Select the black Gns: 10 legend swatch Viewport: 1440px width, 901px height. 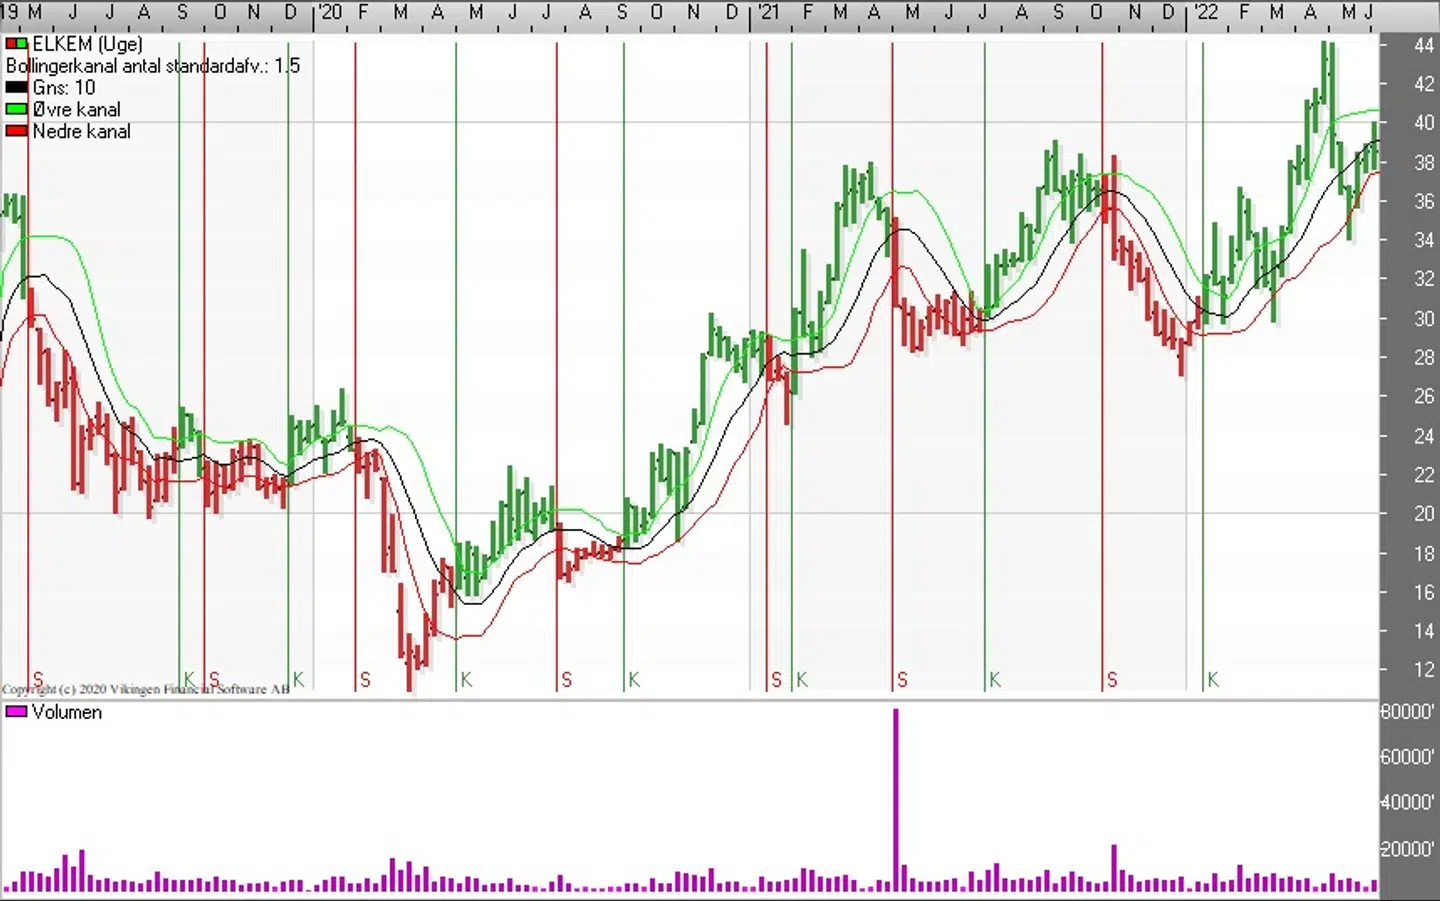(16, 88)
